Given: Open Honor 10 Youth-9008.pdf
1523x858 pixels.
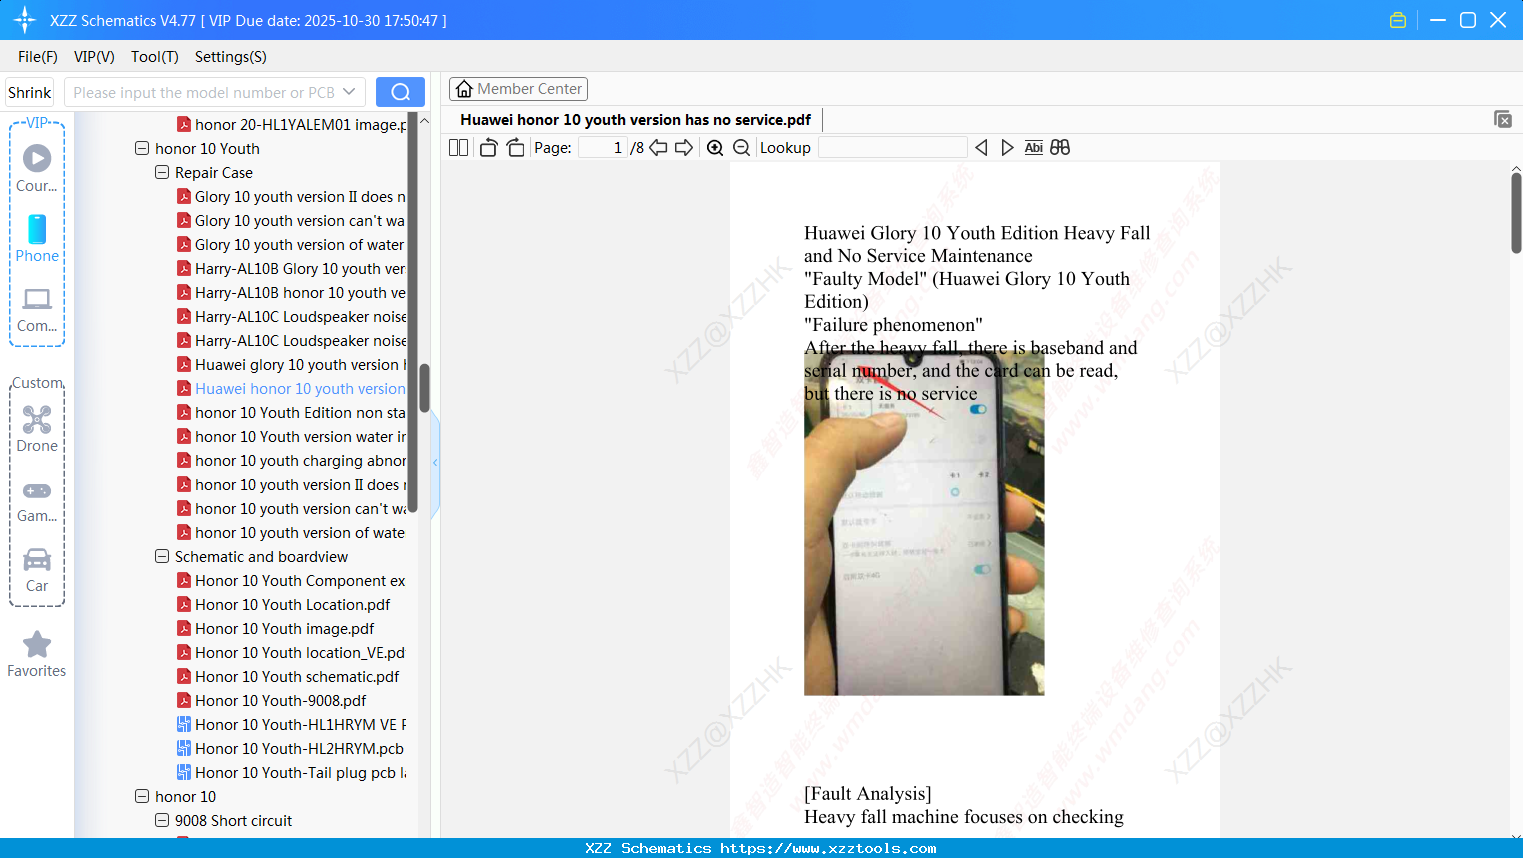Looking at the screenshot, I should pos(271,700).
